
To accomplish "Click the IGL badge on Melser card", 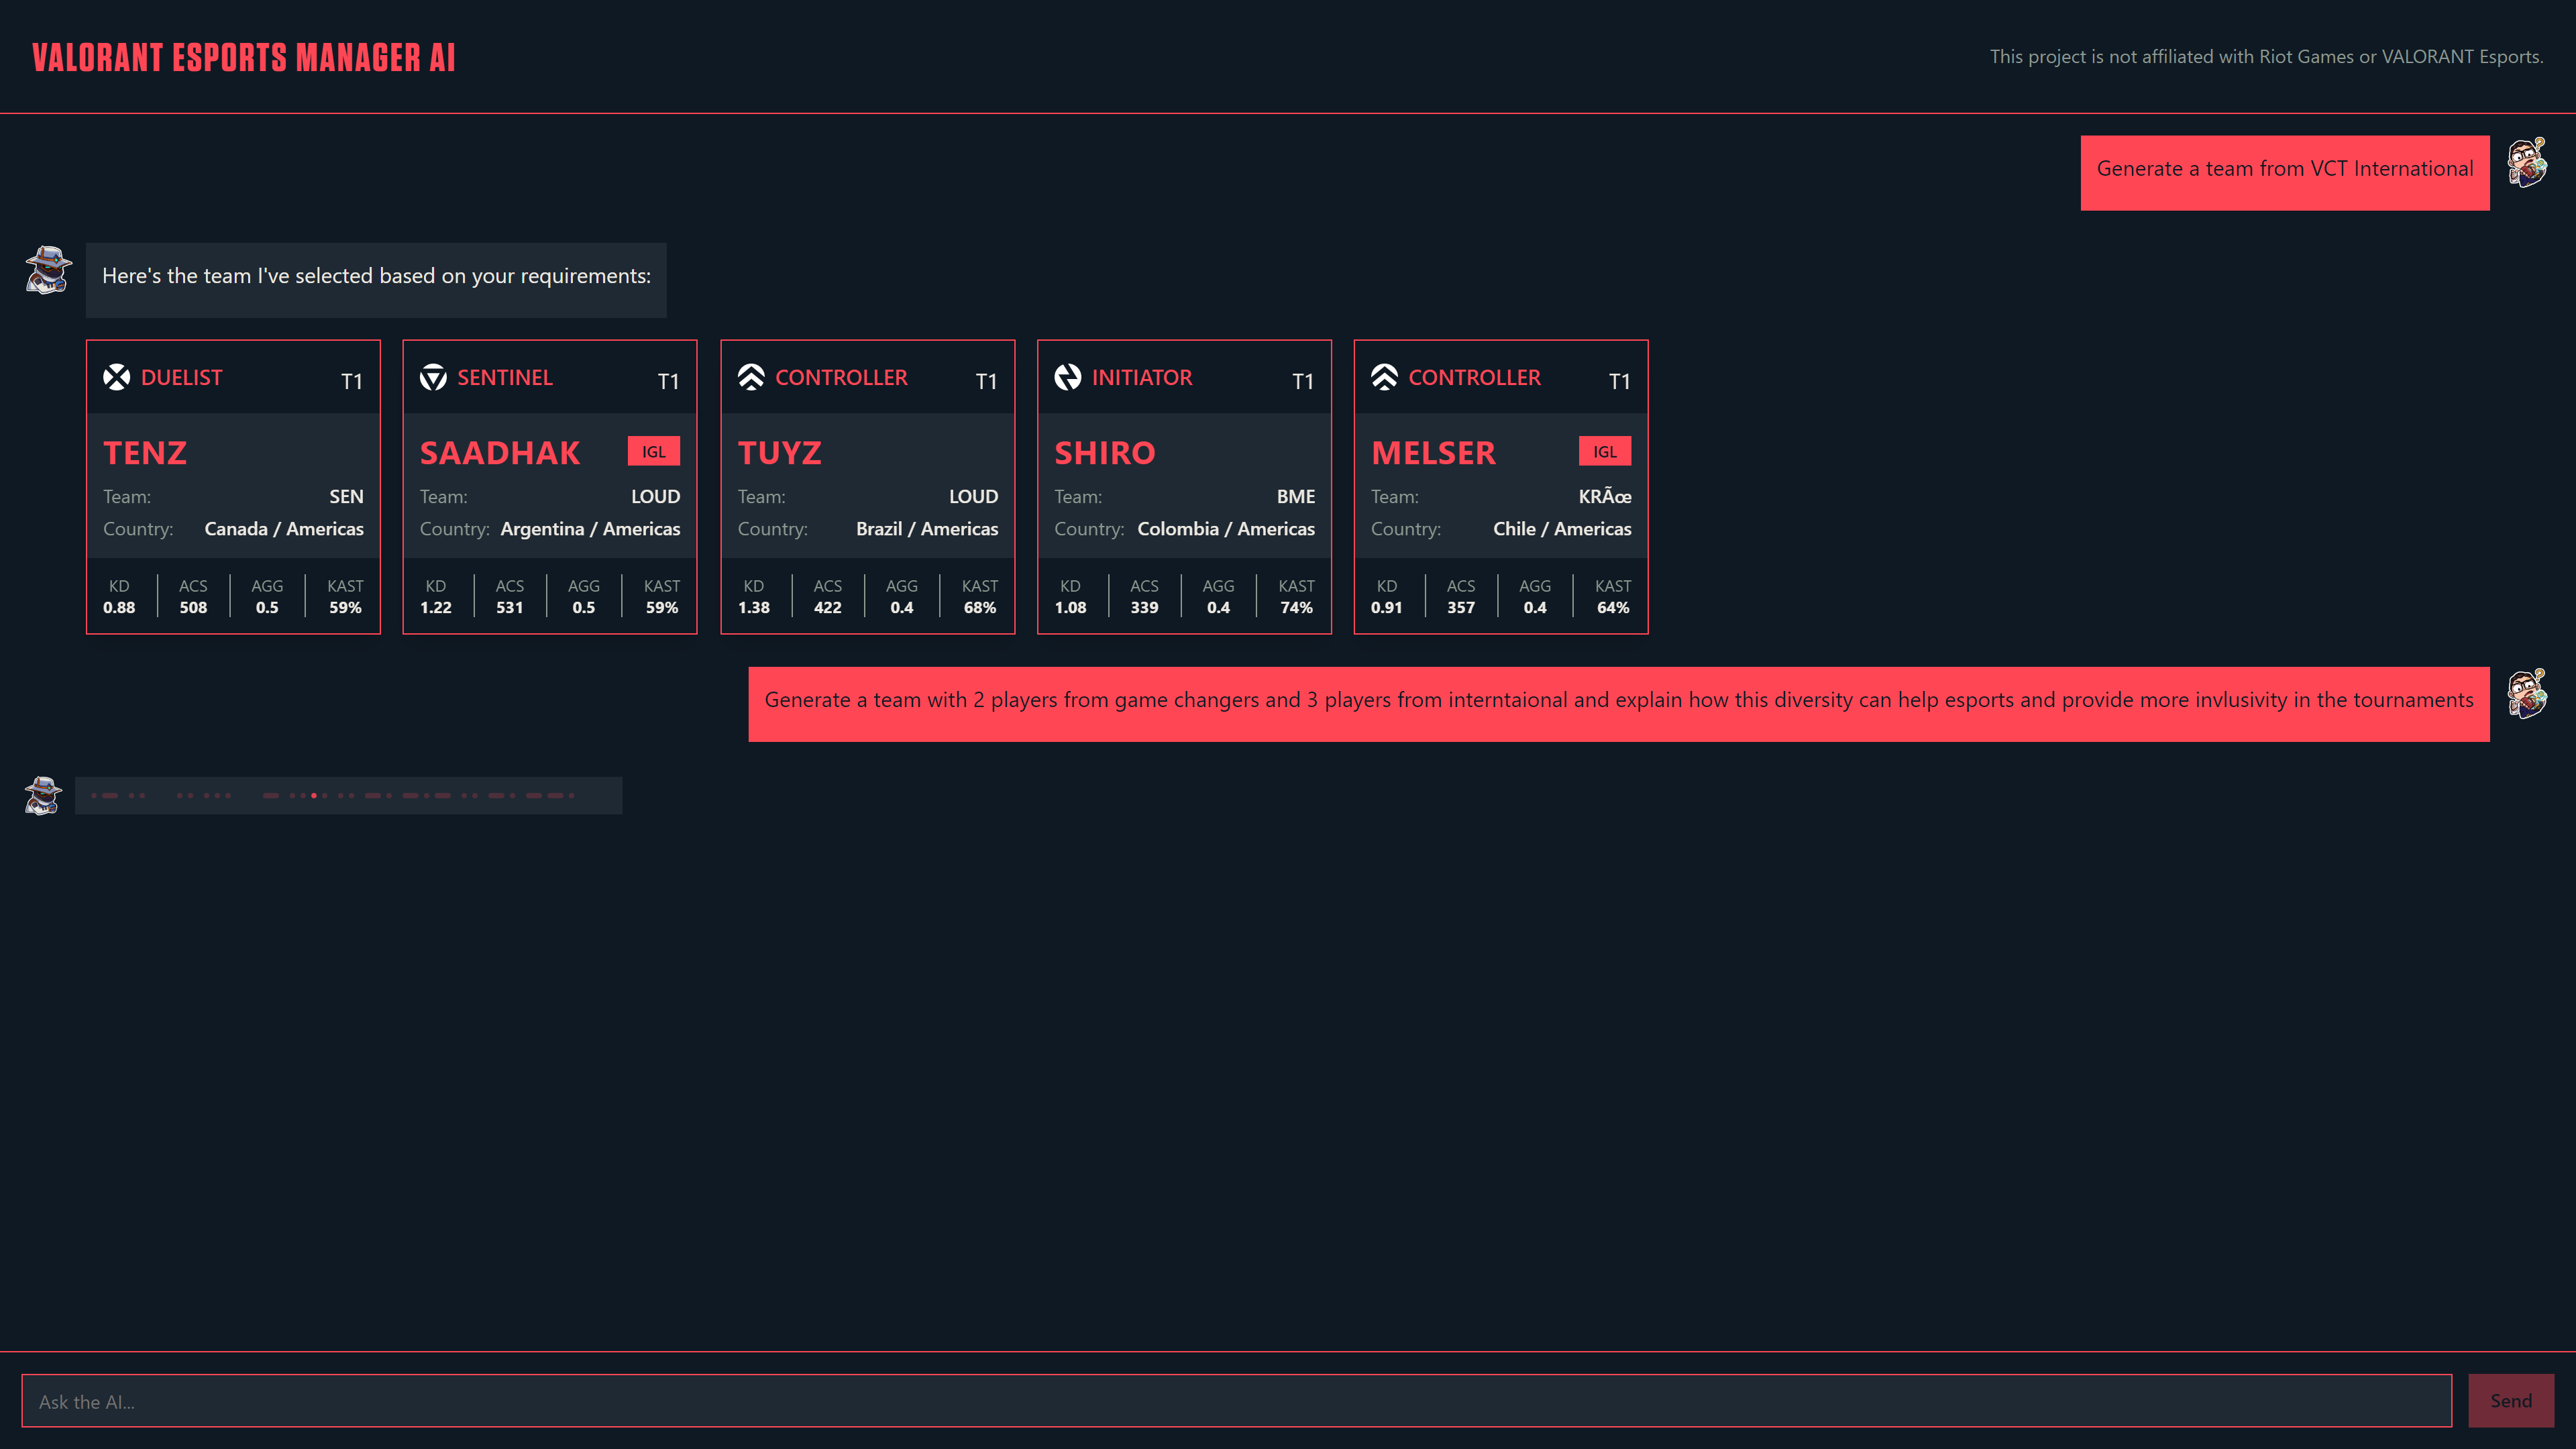I will [x=1604, y=452].
